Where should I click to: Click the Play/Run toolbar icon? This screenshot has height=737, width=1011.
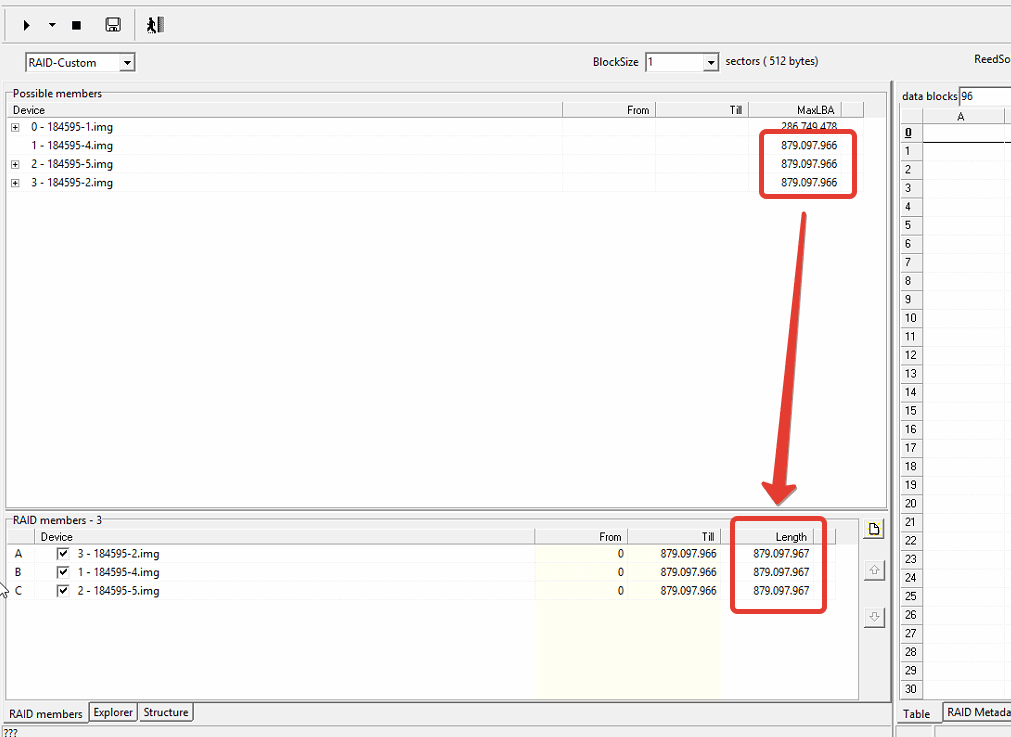pos(26,25)
